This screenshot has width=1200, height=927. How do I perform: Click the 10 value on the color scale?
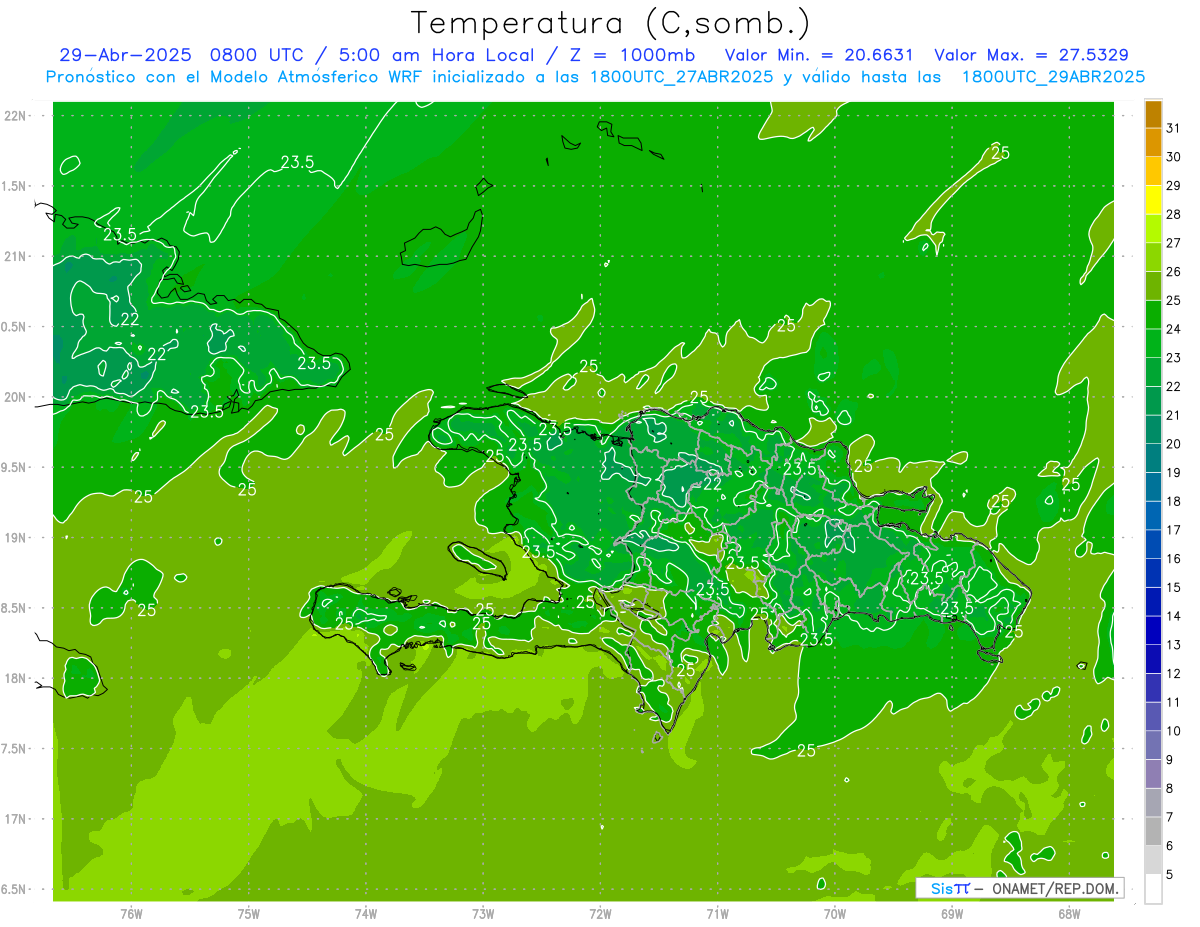tap(1173, 731)
